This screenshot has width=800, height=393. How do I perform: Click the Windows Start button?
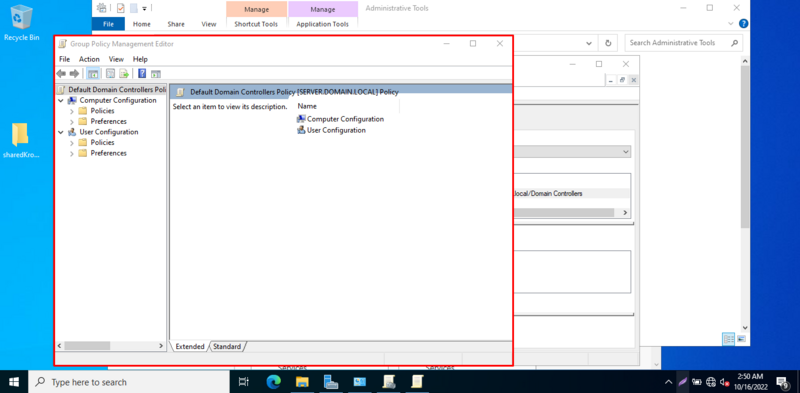[13, 382]
